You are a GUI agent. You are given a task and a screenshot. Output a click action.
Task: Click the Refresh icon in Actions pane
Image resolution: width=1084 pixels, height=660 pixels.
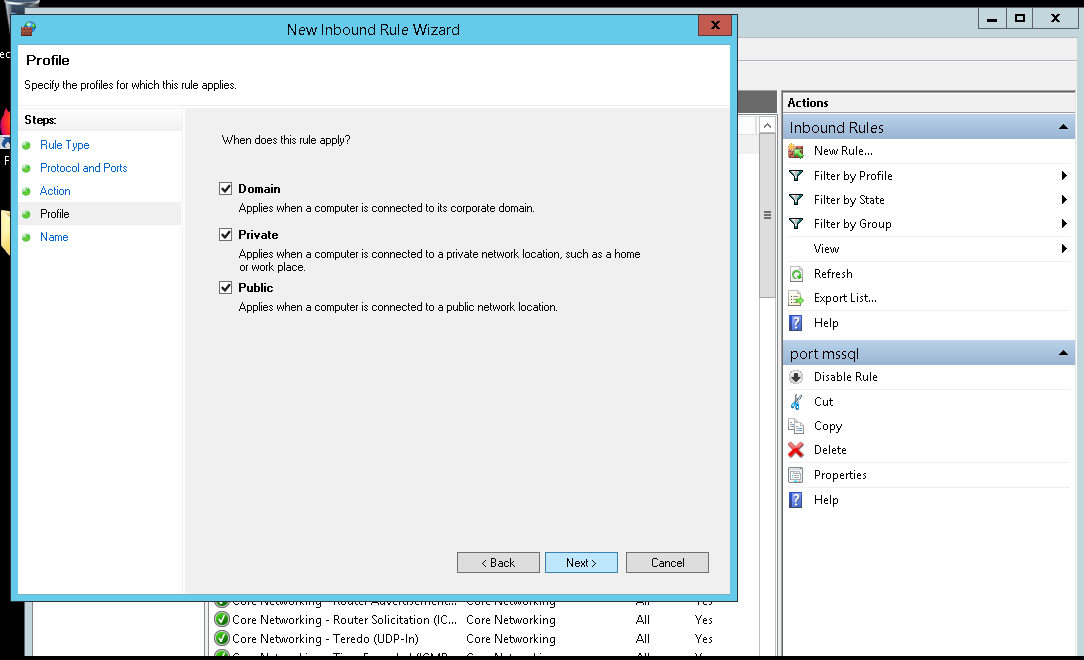[796, 274]
